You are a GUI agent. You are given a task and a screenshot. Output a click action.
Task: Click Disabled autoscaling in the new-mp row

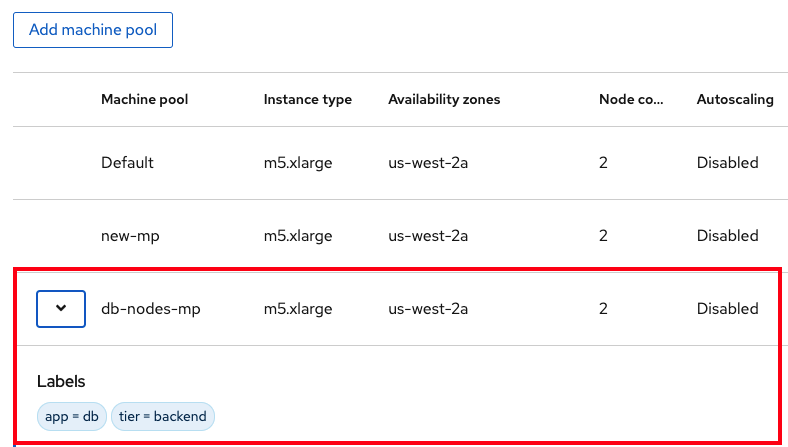tap(727, 236)
